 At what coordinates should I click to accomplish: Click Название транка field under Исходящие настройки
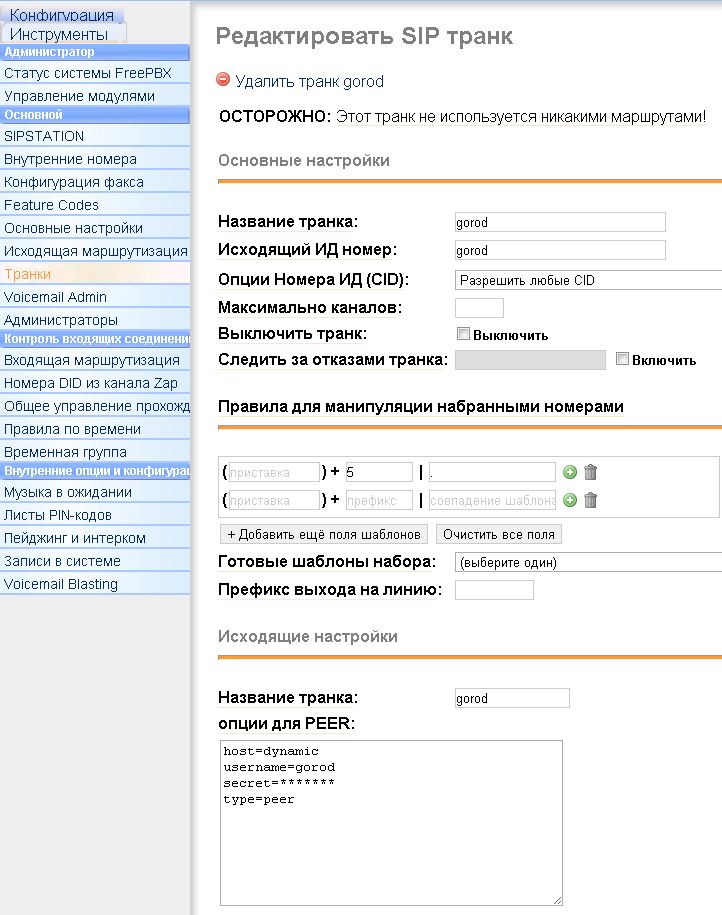tap(512, 698)
